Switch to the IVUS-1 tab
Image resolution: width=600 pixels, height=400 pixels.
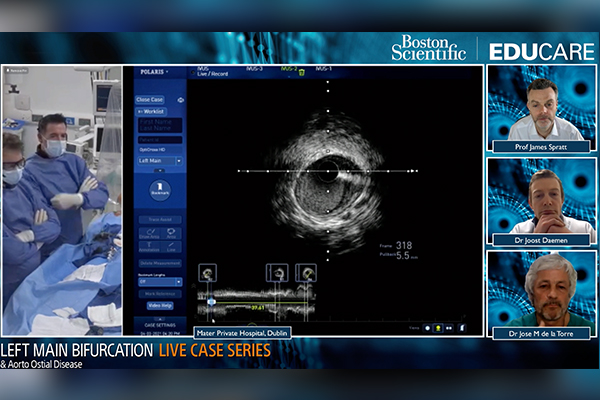[x=323, y=69]
